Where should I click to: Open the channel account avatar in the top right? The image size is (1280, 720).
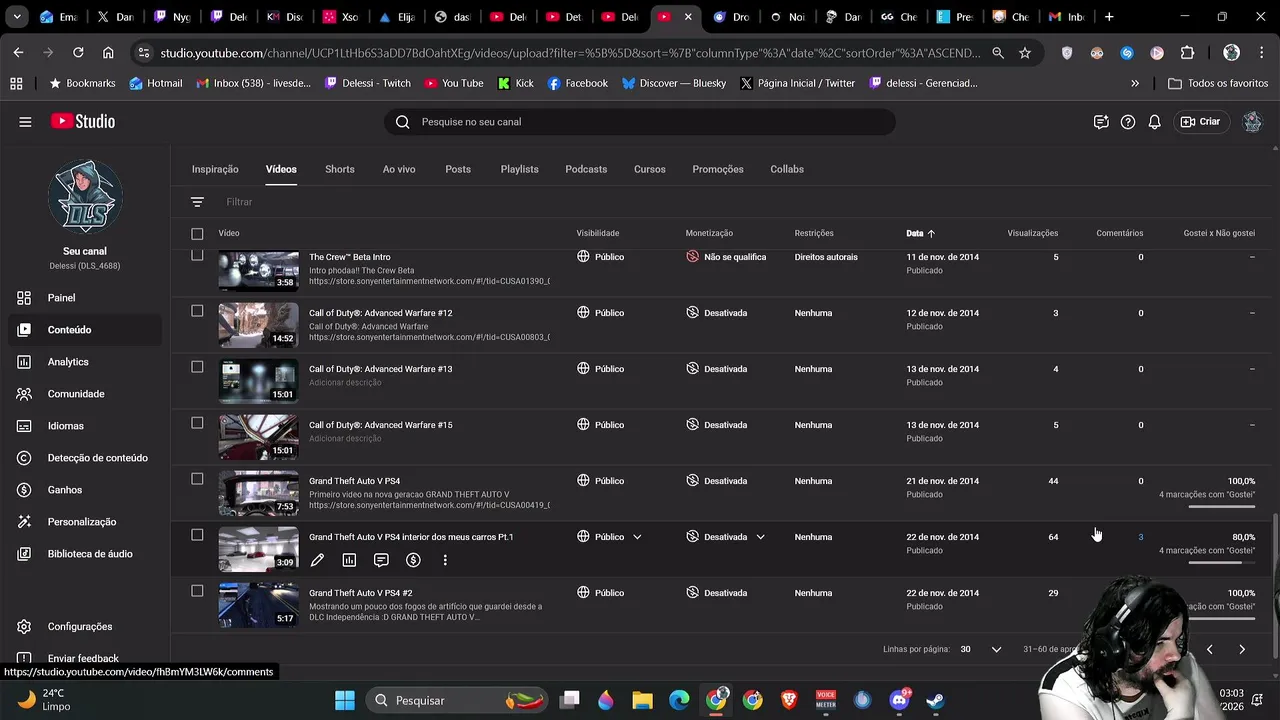point(1252,122)
